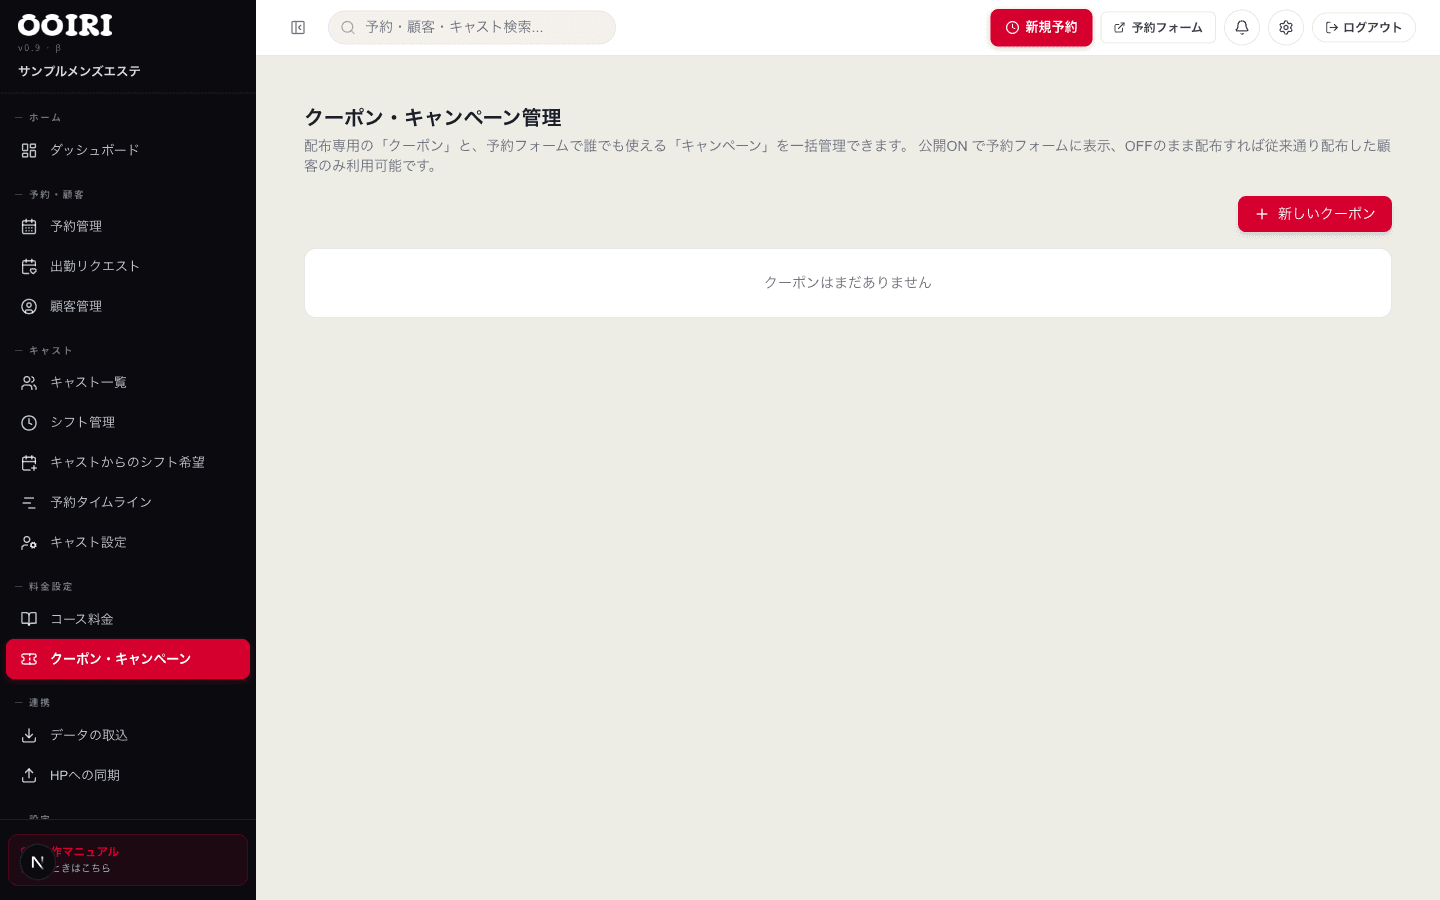Click the 出勤リクエスト calendar-clock icon

click(x=29, y=267)
